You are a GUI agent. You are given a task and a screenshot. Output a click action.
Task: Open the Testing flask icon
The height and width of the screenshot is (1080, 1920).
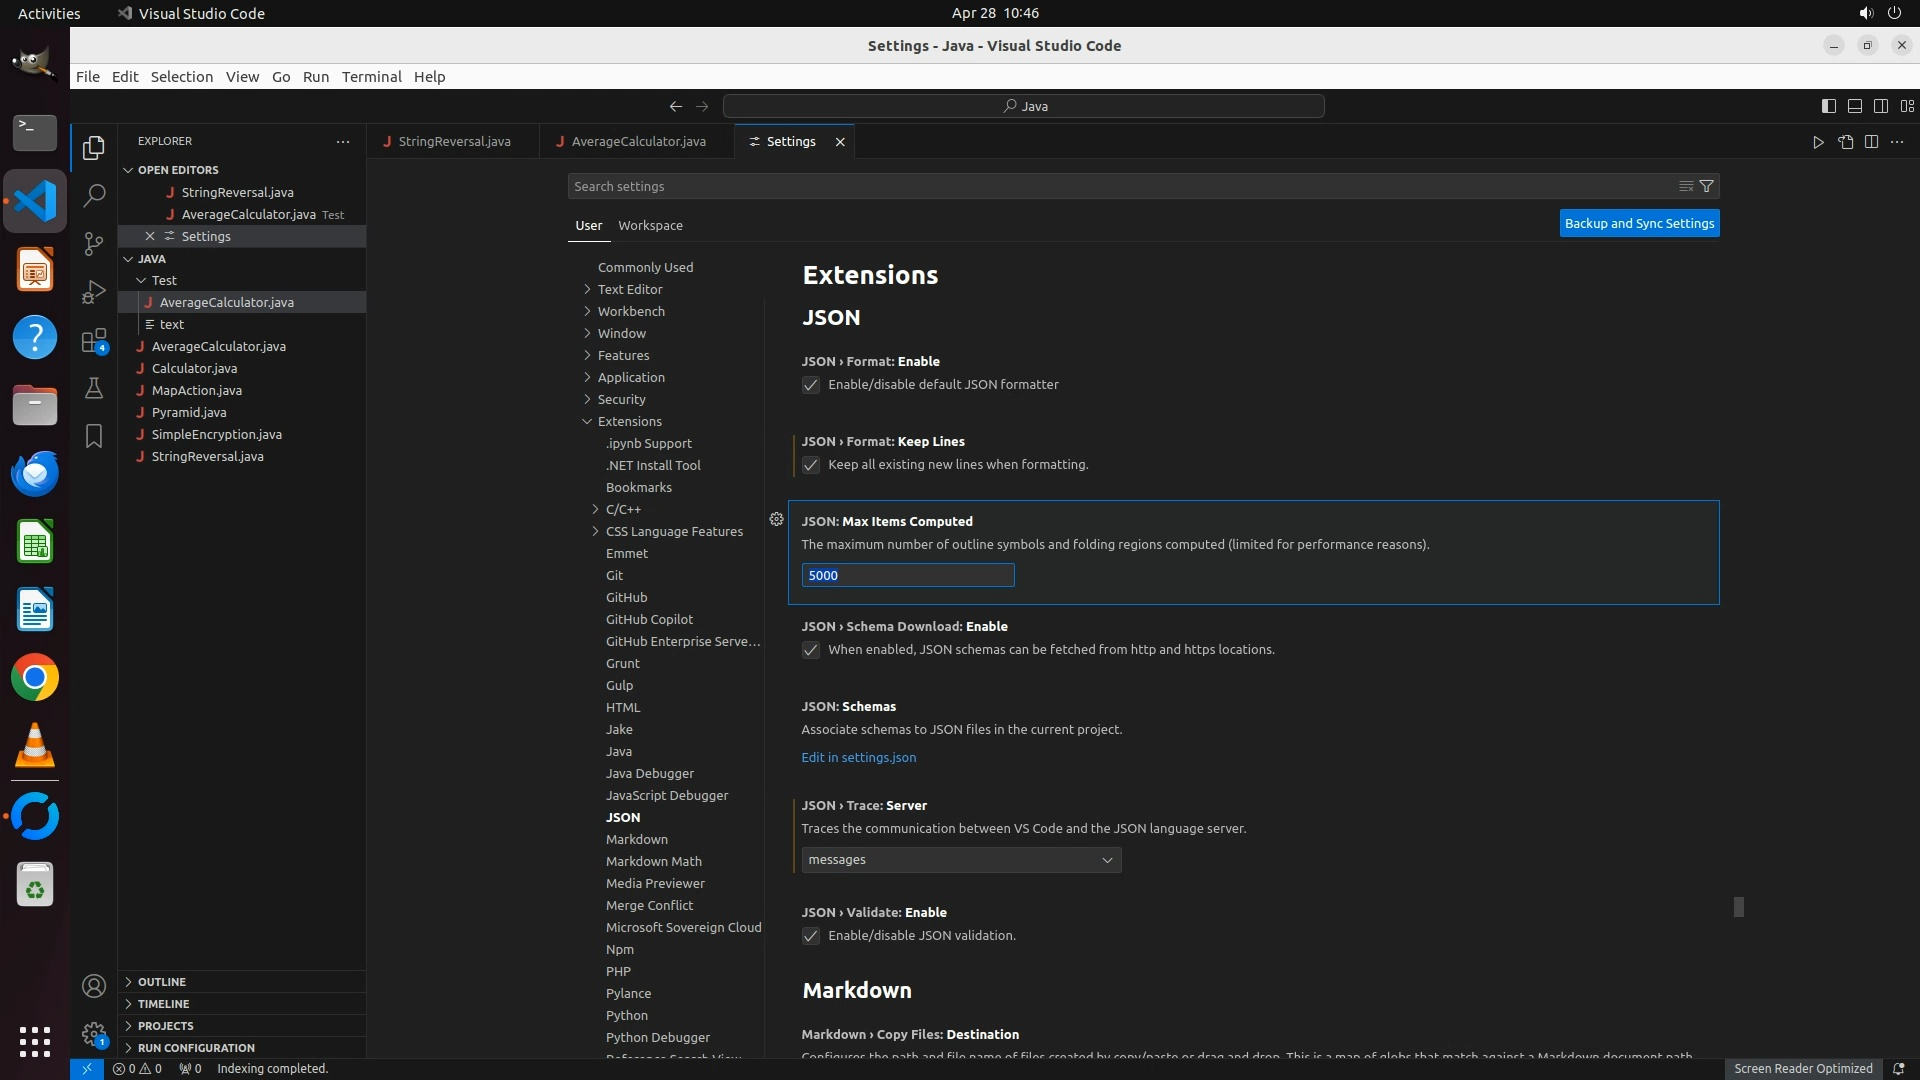[94, 388]
